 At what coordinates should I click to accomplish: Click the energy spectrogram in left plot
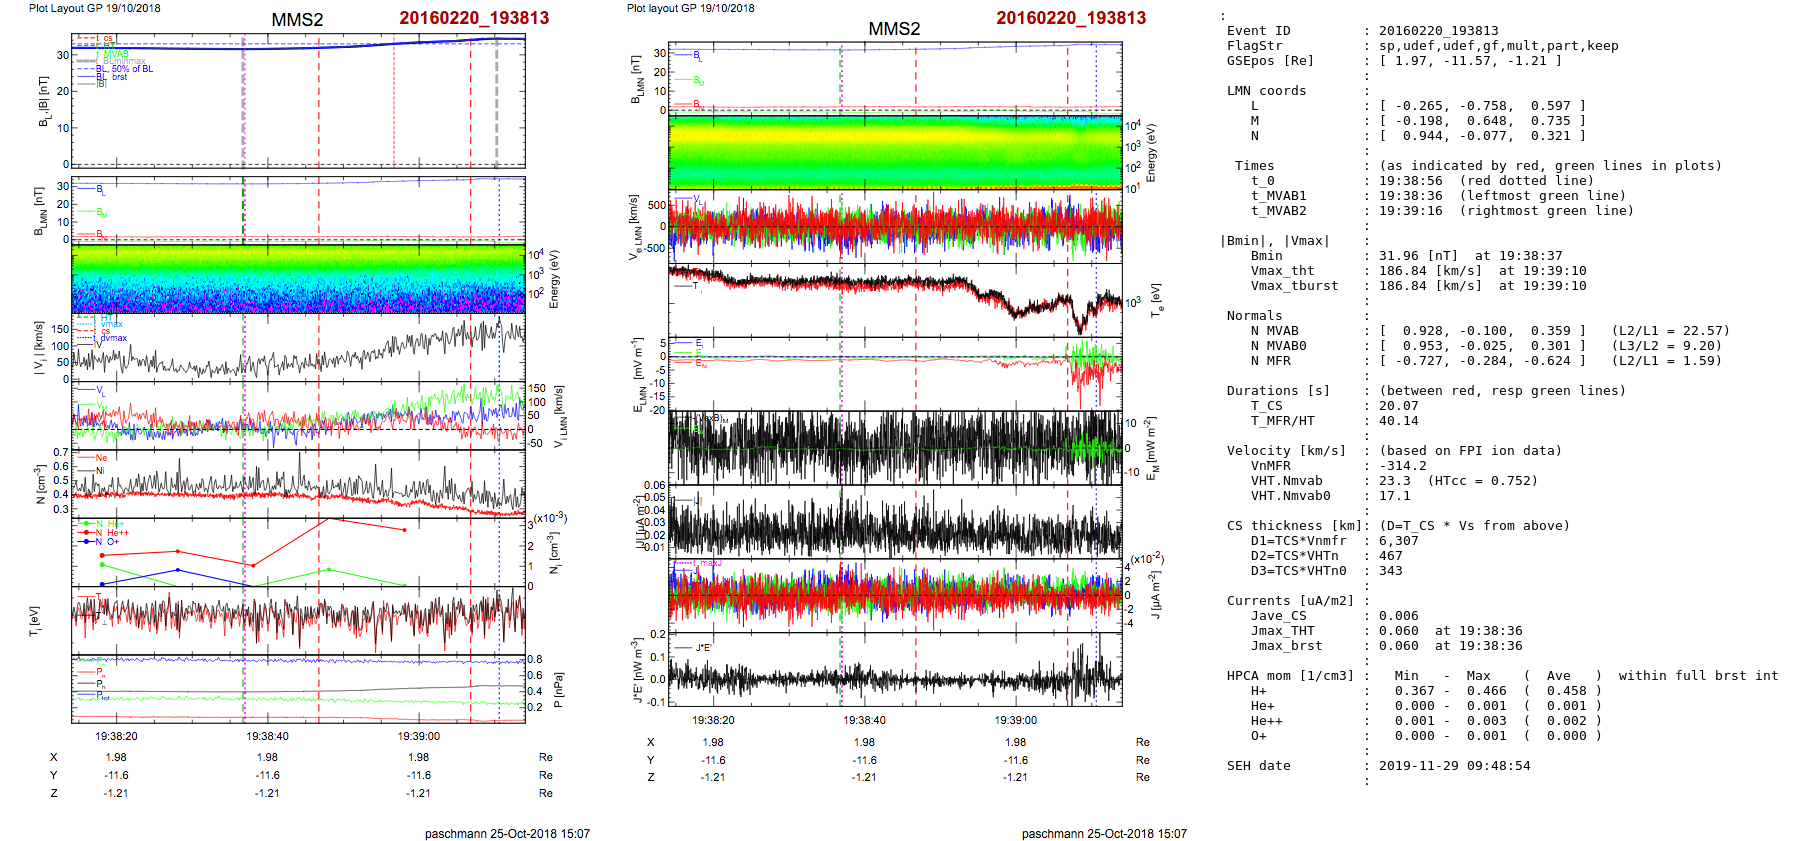tap(298, 279)
